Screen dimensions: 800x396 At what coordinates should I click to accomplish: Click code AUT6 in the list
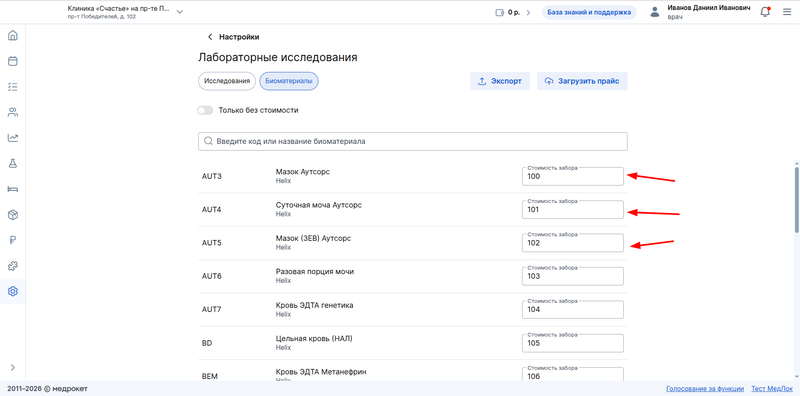[x=211, y=276]
